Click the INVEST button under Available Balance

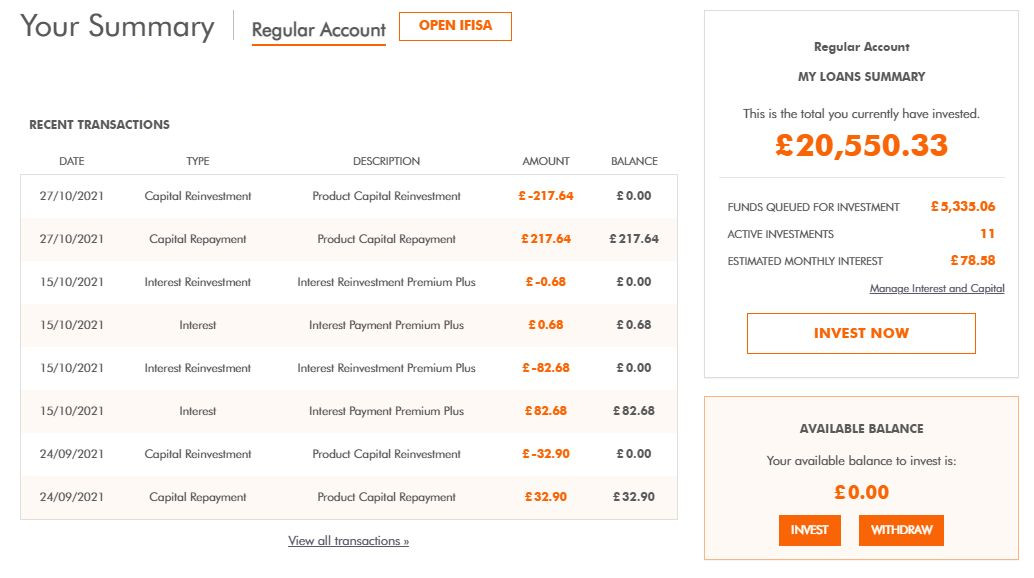click(x=809, y=530)
